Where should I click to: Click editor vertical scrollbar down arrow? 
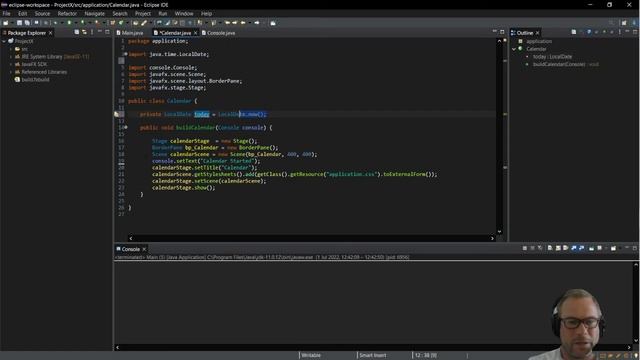(x=499, y=231)
